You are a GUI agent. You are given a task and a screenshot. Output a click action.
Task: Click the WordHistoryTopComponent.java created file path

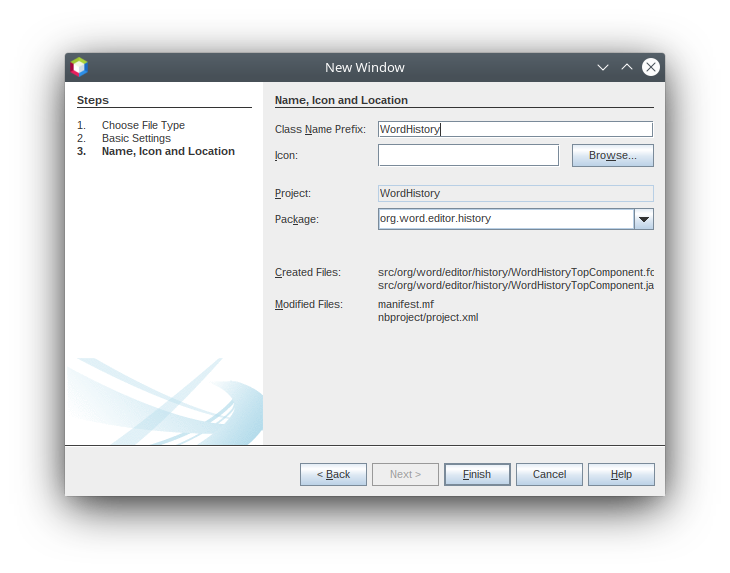click(515, 285)
